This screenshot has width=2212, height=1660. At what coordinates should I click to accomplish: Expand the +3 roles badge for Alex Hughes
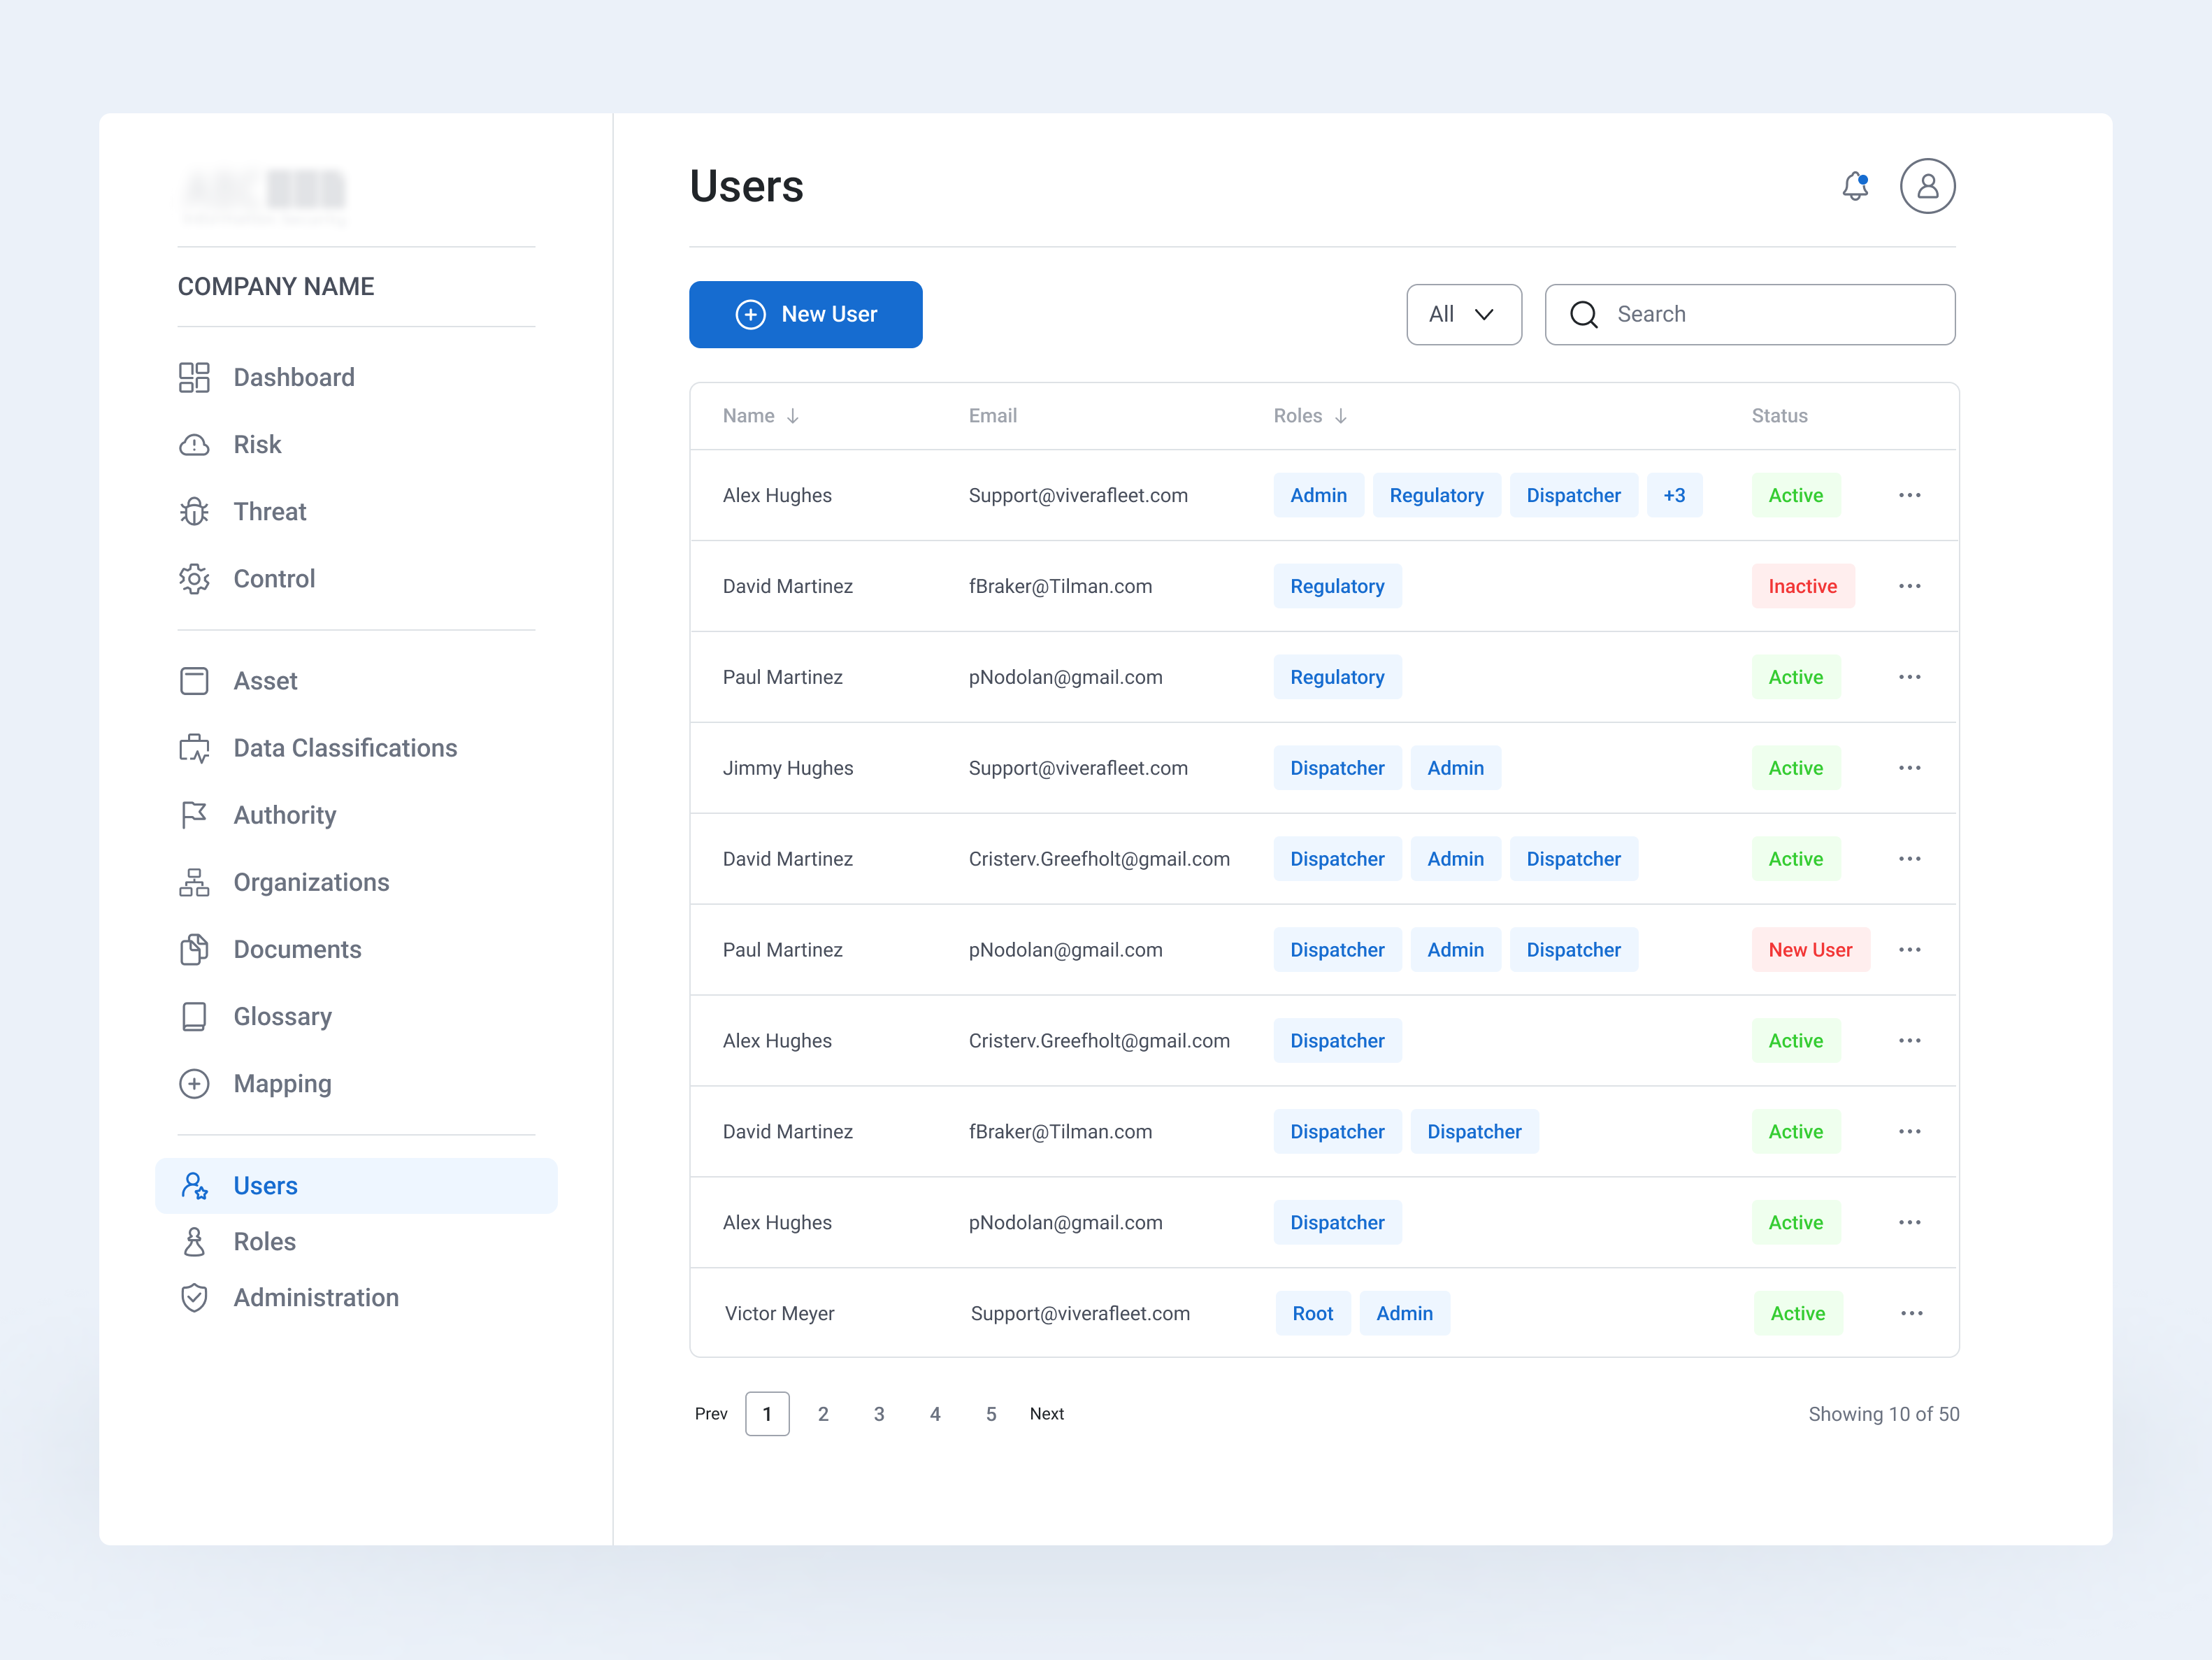pos(1674,495)
